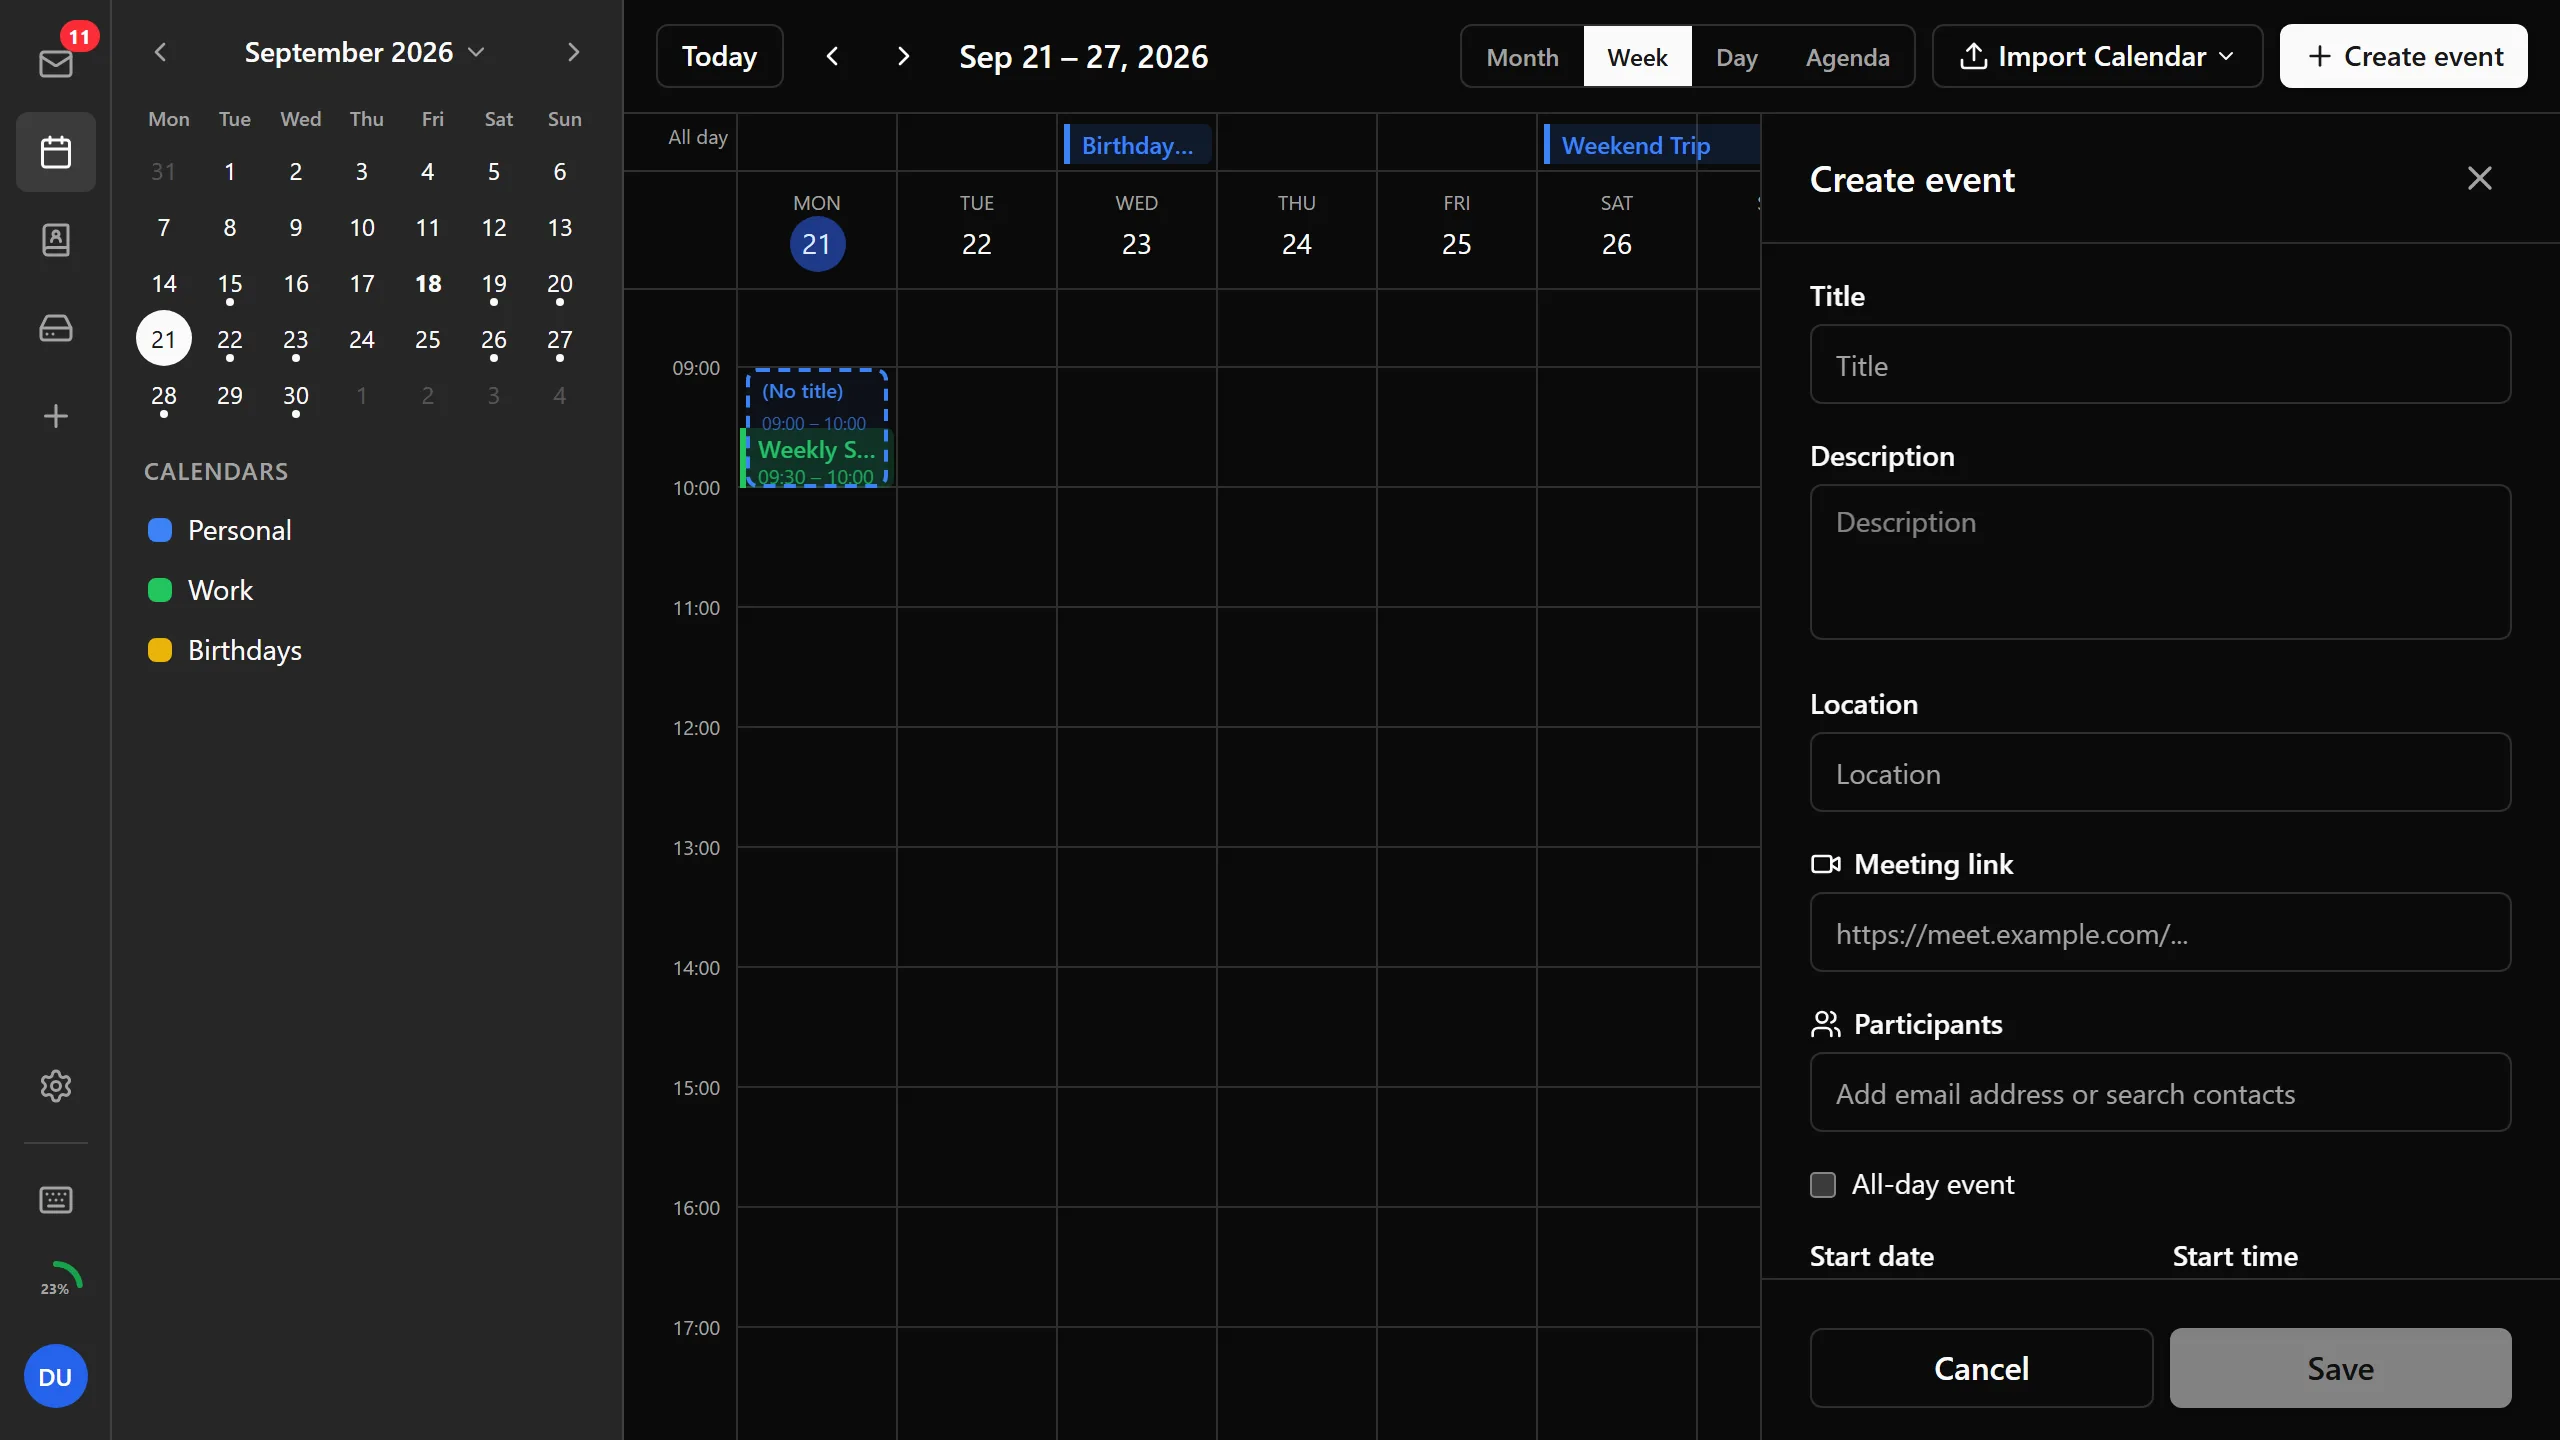Focus the Title input field
The image size is (2560, 1440).
(2160, 365)
